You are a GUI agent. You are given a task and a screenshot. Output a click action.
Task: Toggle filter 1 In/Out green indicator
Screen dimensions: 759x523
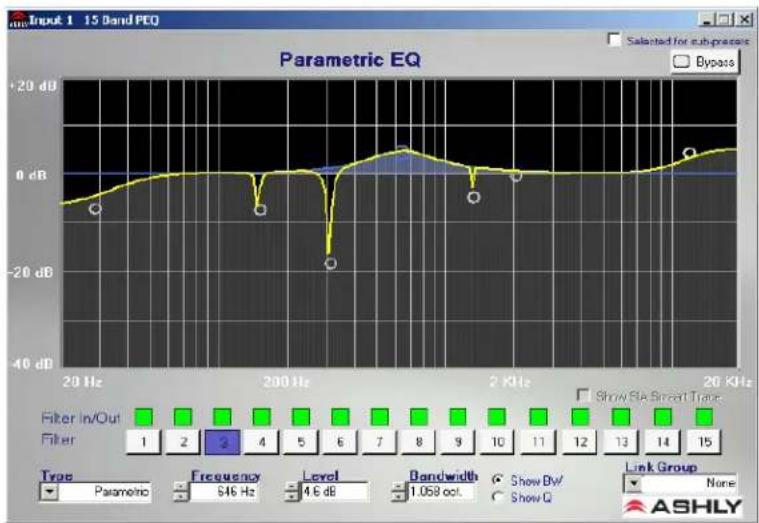tap(144, 416)
